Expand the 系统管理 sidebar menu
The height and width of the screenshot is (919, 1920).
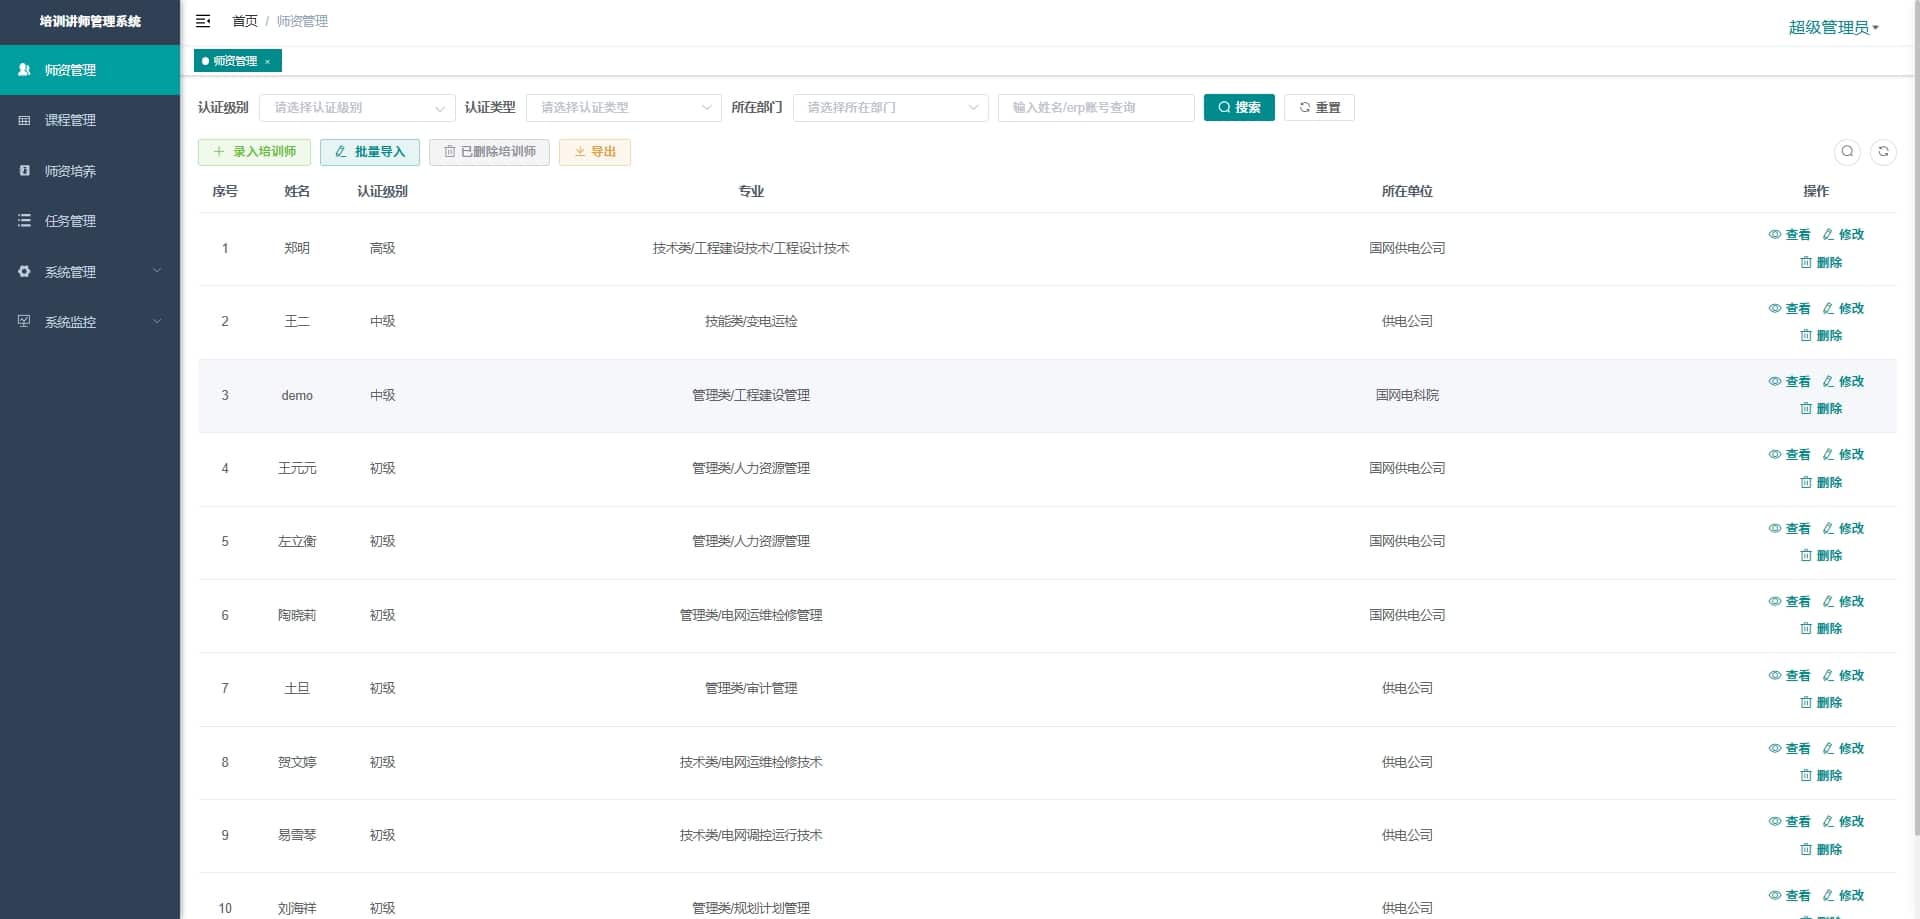90,272
